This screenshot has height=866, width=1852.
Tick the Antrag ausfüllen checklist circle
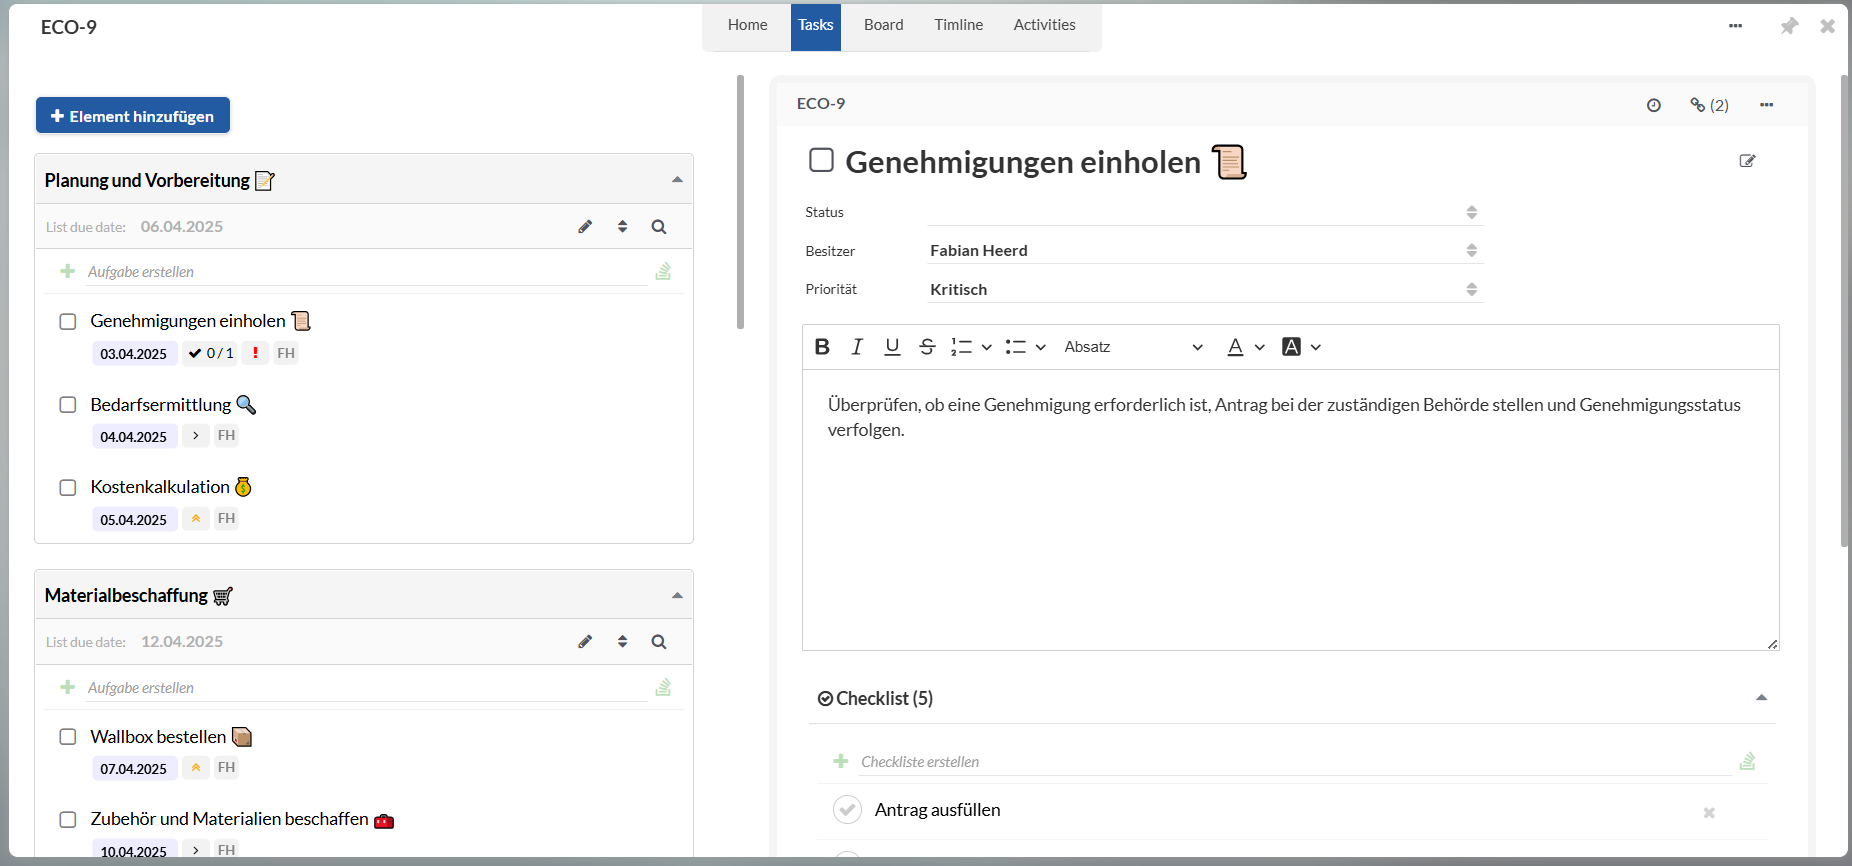[x=847, y=810]
